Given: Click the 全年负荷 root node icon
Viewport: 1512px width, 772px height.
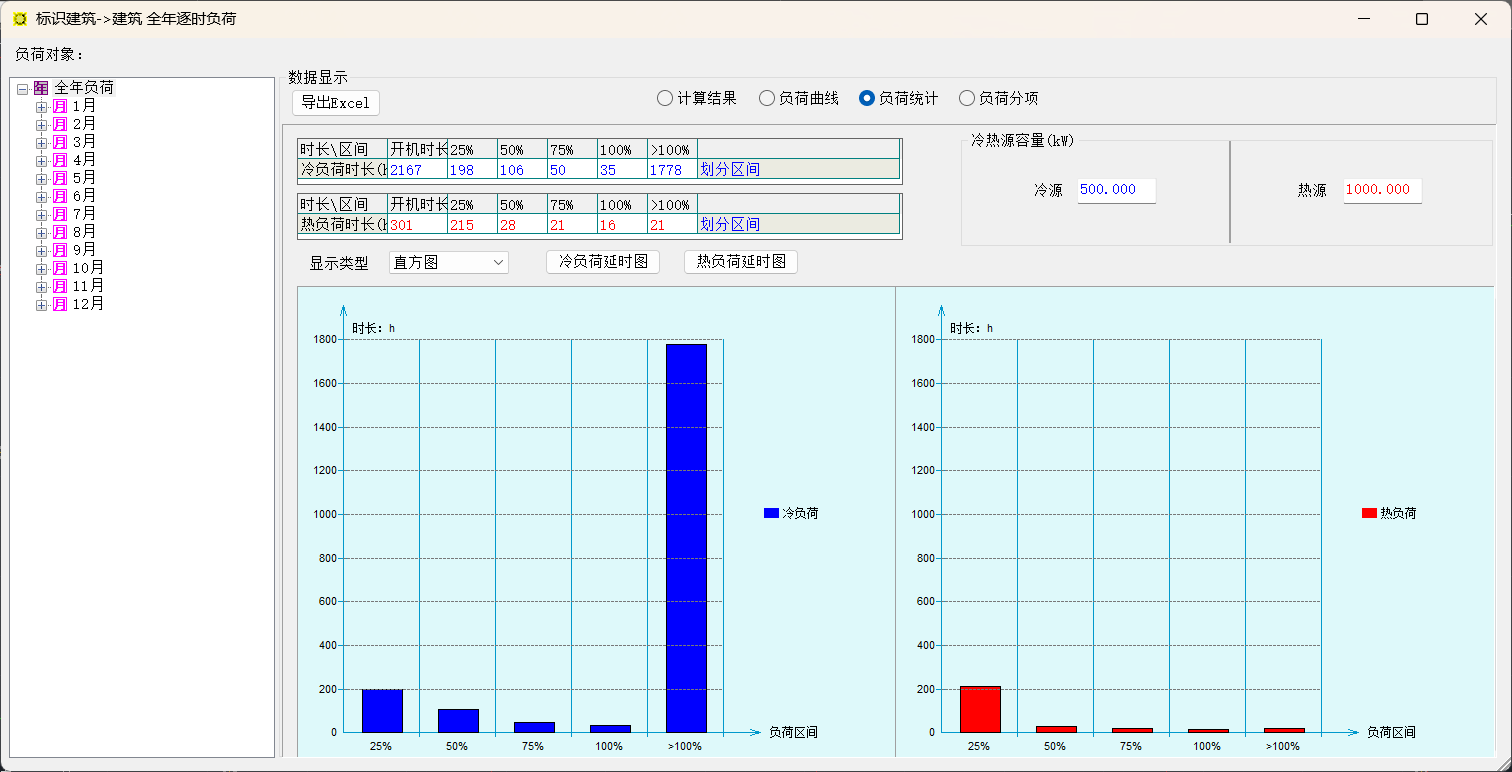Looking at the screenshot, I should 41,88.
